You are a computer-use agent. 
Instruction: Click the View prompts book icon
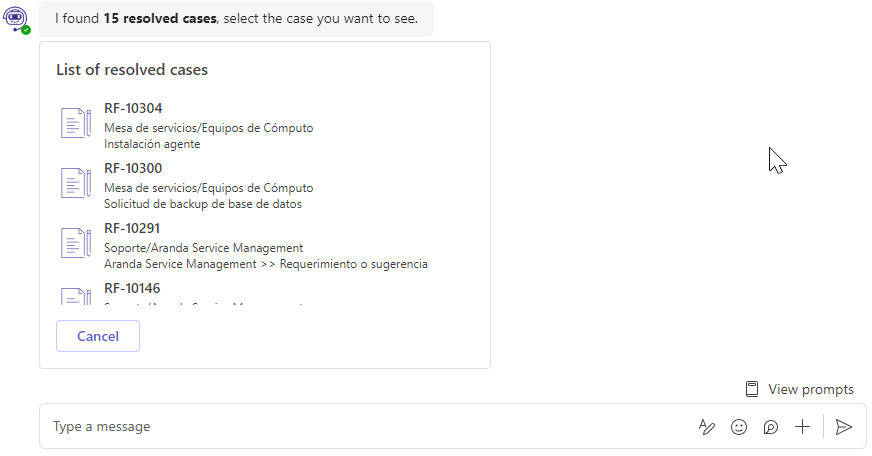[752, 389]
